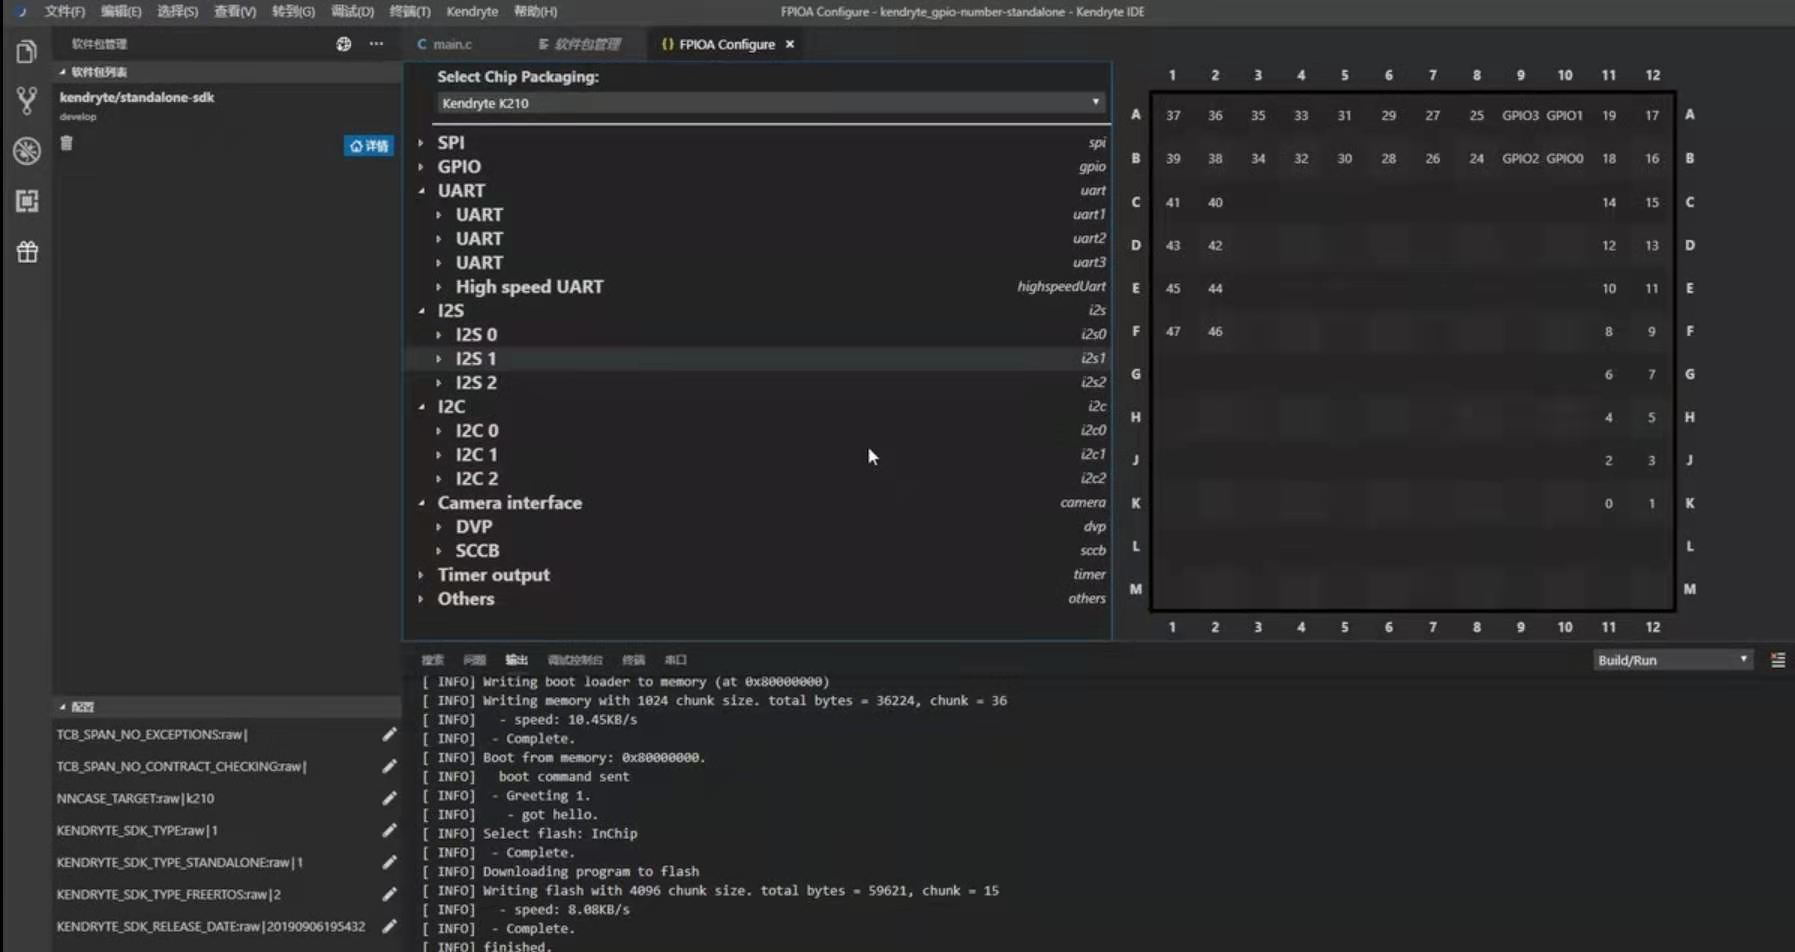Viewport: 1795px width, 952px height.
Task: Expand the I2C 2 node
Action: point(439,479)
